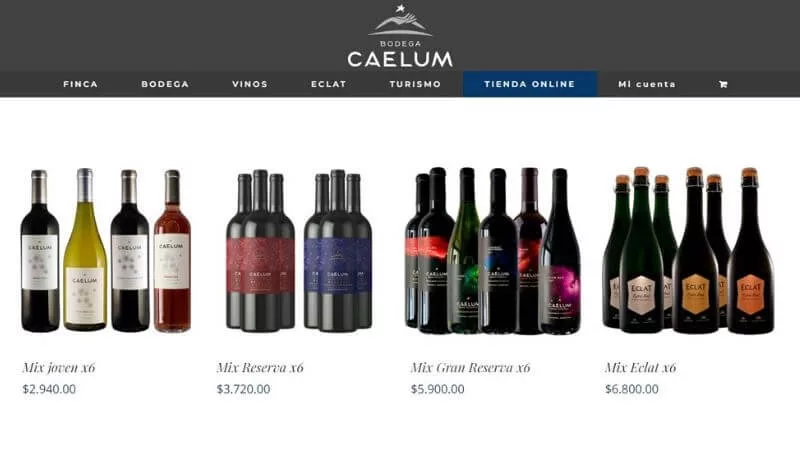Click the Mix Reserva x6 title link
The image size is (800, 454).
260,367
